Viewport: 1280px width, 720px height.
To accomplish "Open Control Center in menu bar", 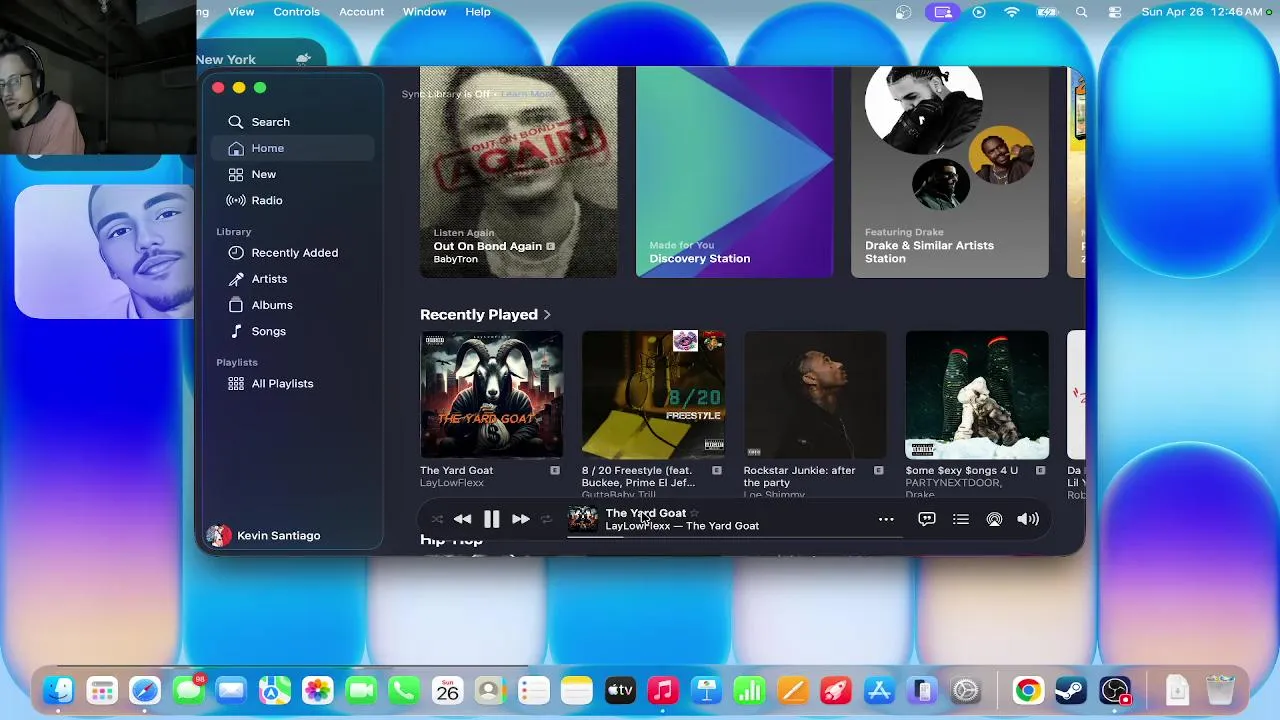I will tap(1115, 12).
